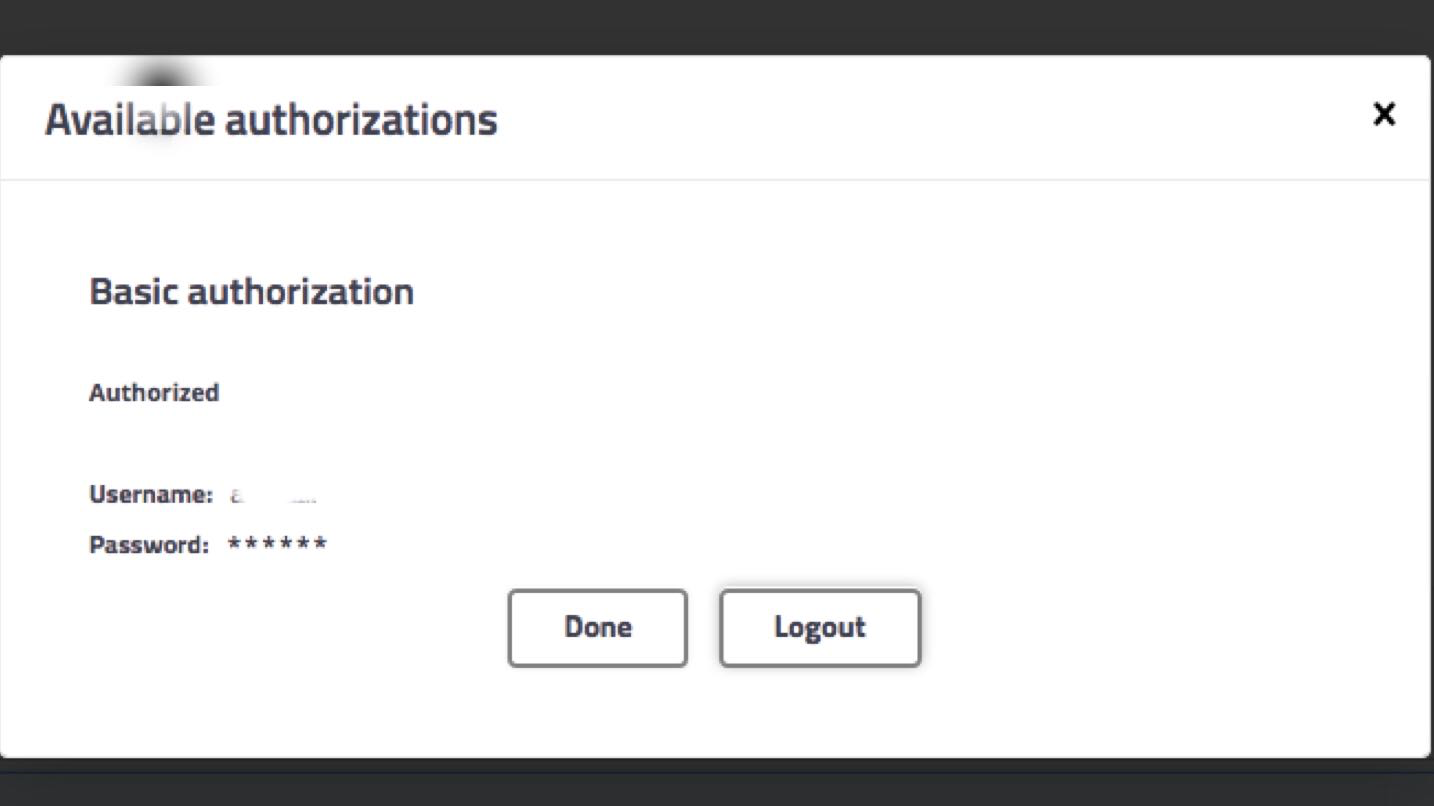The width and height of the screenshot is (1434, 806).
Task: Select the Basic authorization heading
Action: 251,291
